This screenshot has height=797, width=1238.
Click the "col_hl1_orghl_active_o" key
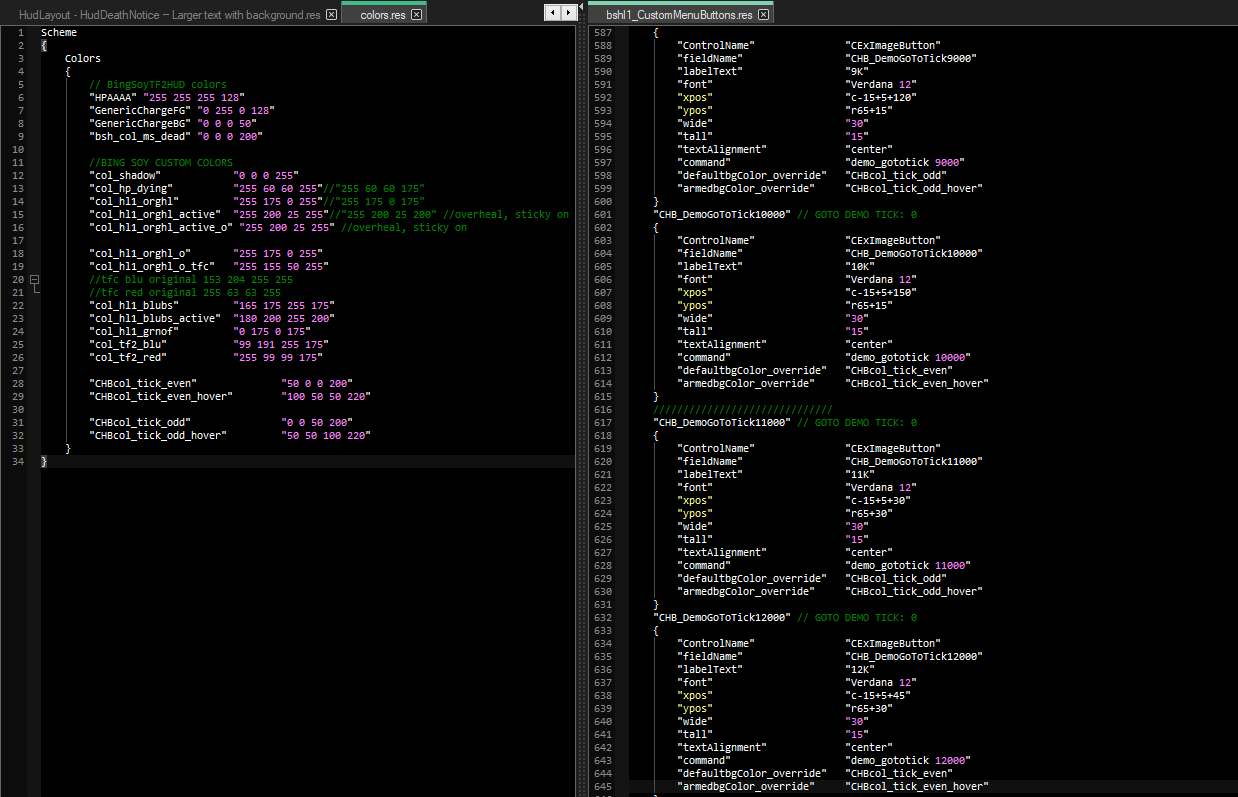click(x=161, y=228)
